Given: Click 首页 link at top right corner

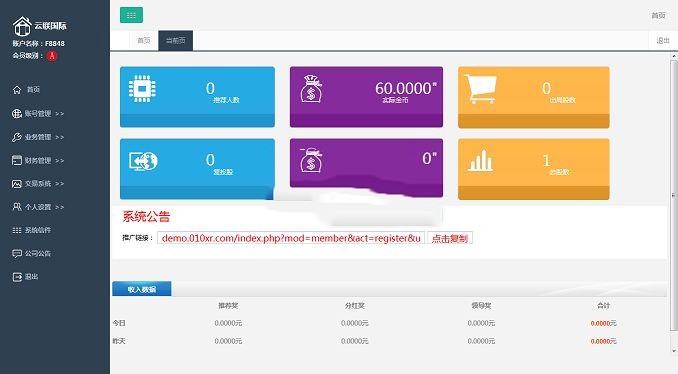Looking at the screenshot, I should coord(658,16).
